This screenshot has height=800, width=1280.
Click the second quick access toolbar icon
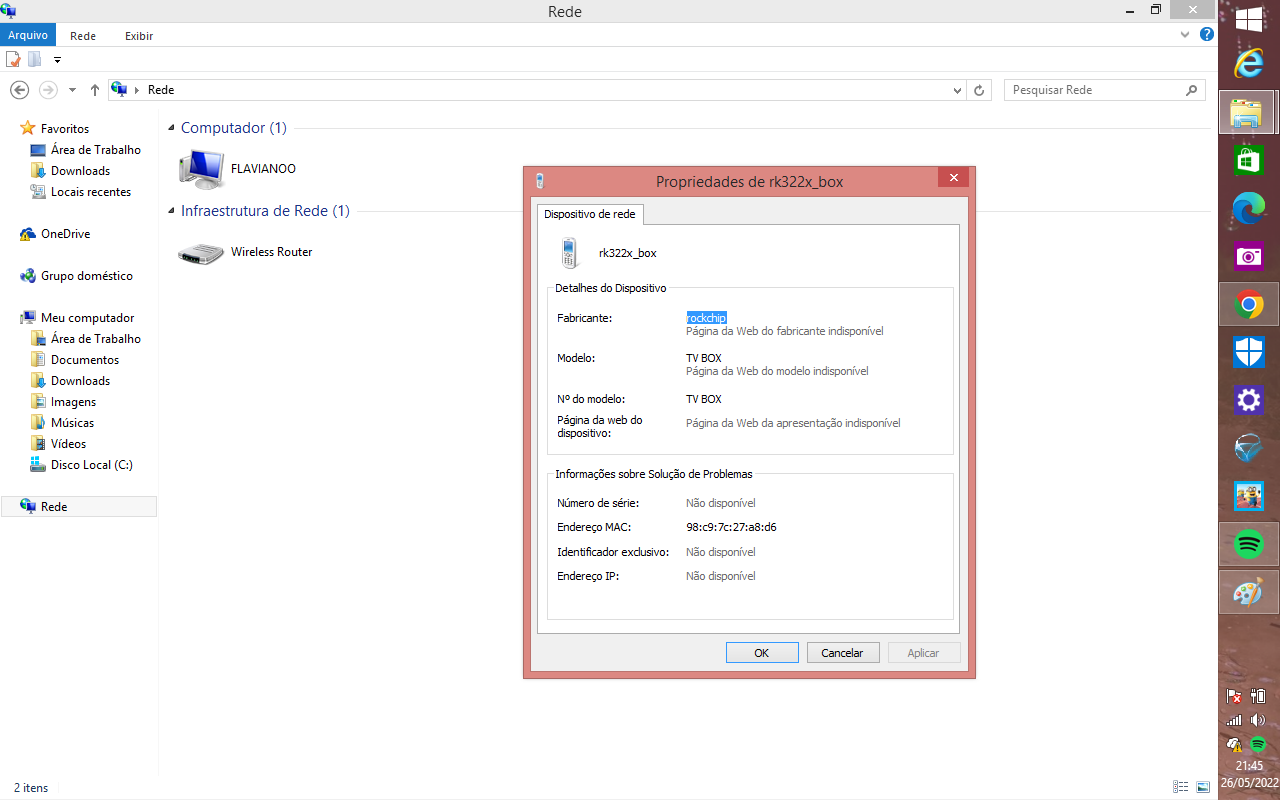[x=34, y=59]
